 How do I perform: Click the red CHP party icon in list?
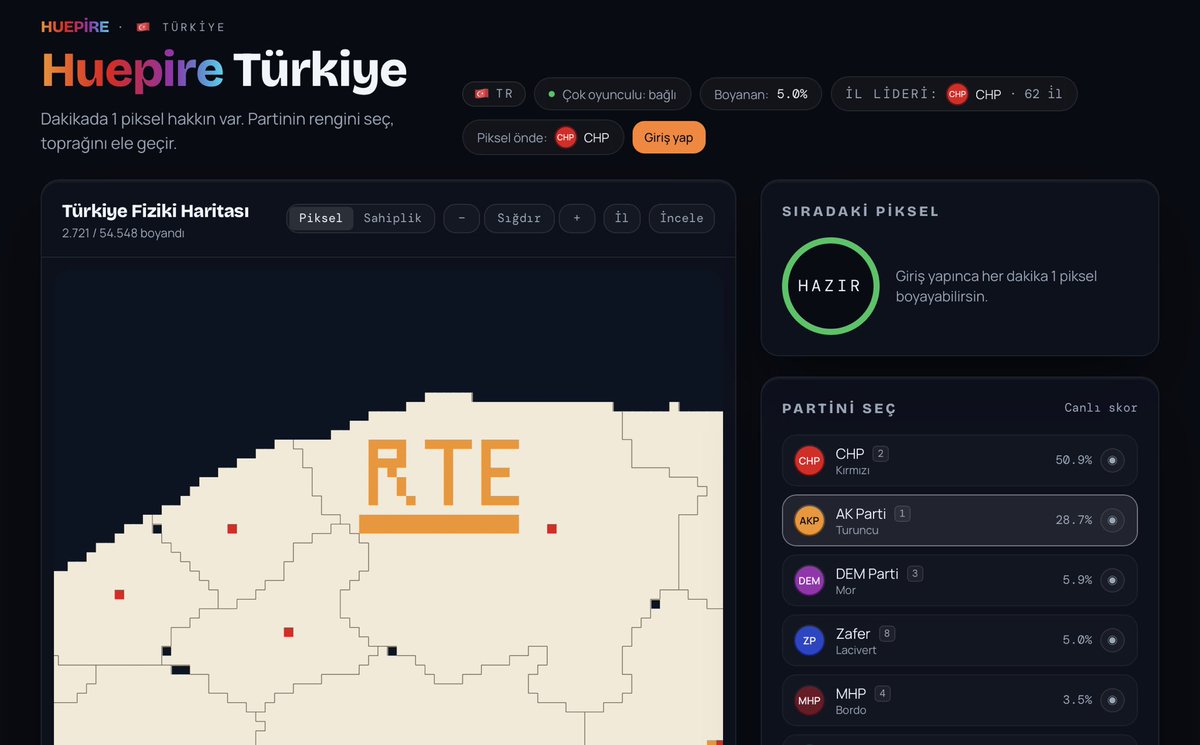[809, 461]
